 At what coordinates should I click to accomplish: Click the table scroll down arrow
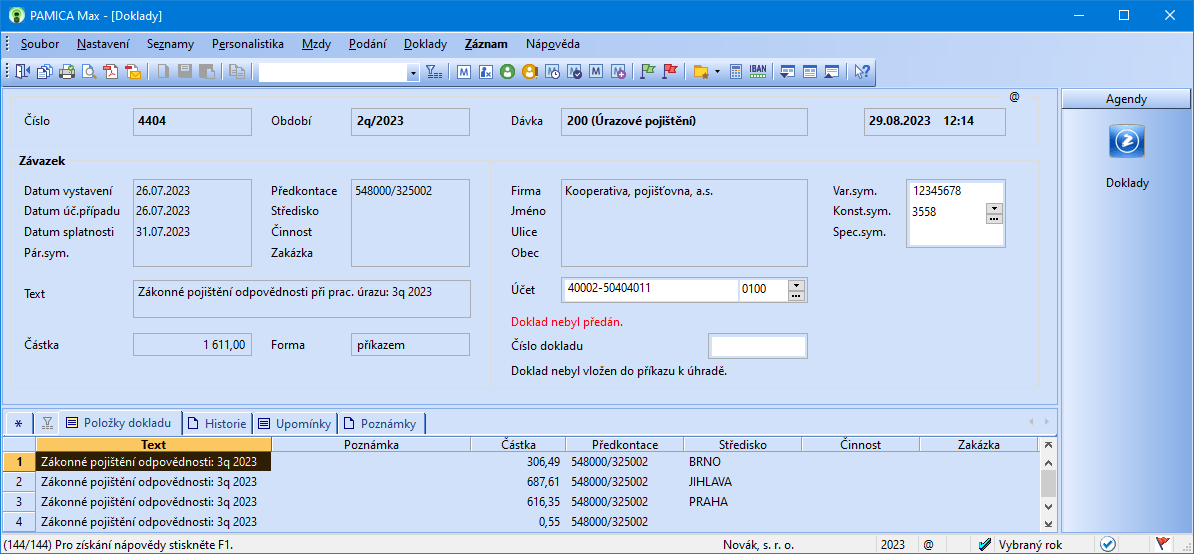pyautogui.click(x=1048, y=506)
